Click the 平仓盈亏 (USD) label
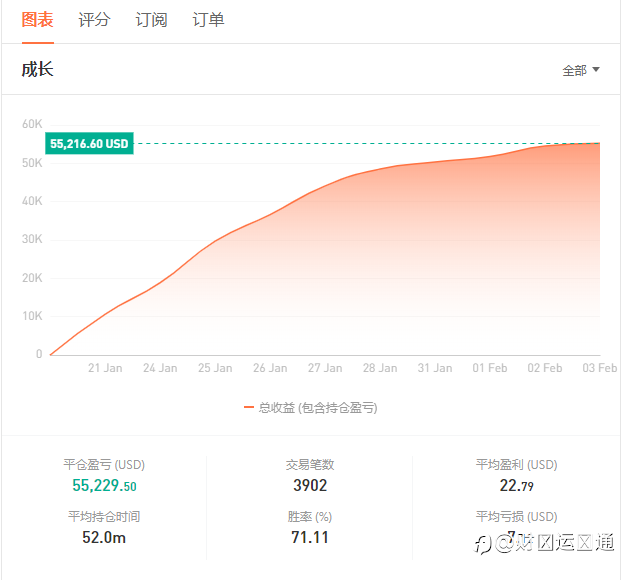This screenshot has width=621, height=580. coord(104,464)
